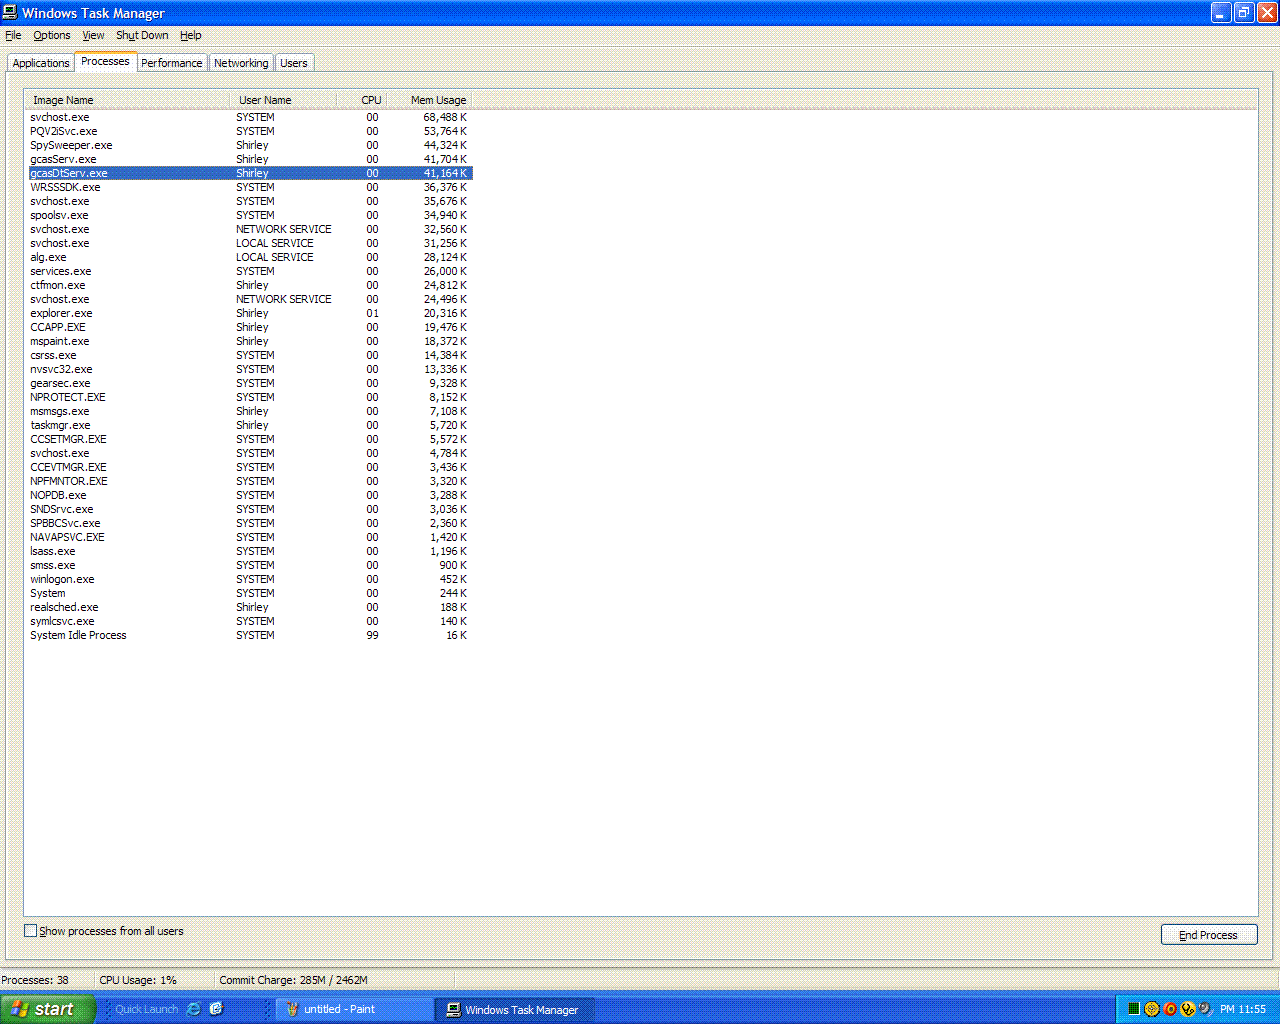Sort by Image Name column header
This screenshot has width=1280, height=1024.
[63, 100]
